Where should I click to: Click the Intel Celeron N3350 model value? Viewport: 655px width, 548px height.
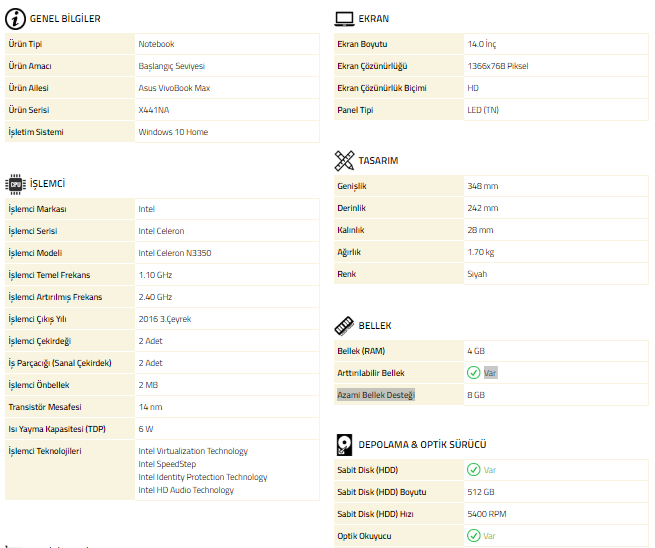[x=175, y=253]
